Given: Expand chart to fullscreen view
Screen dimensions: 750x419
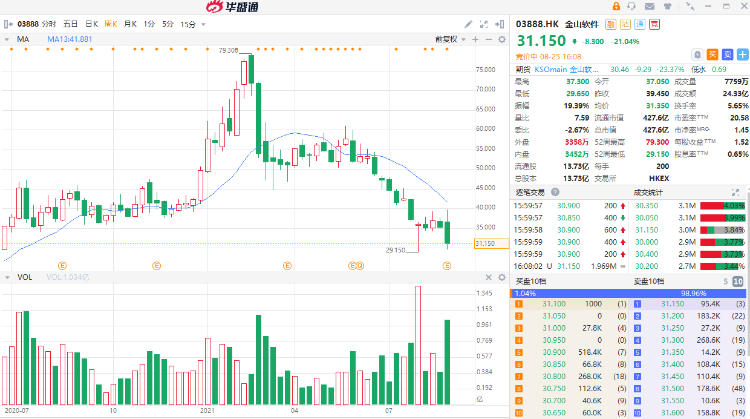Looking at the screenshot, I should 484,24.
